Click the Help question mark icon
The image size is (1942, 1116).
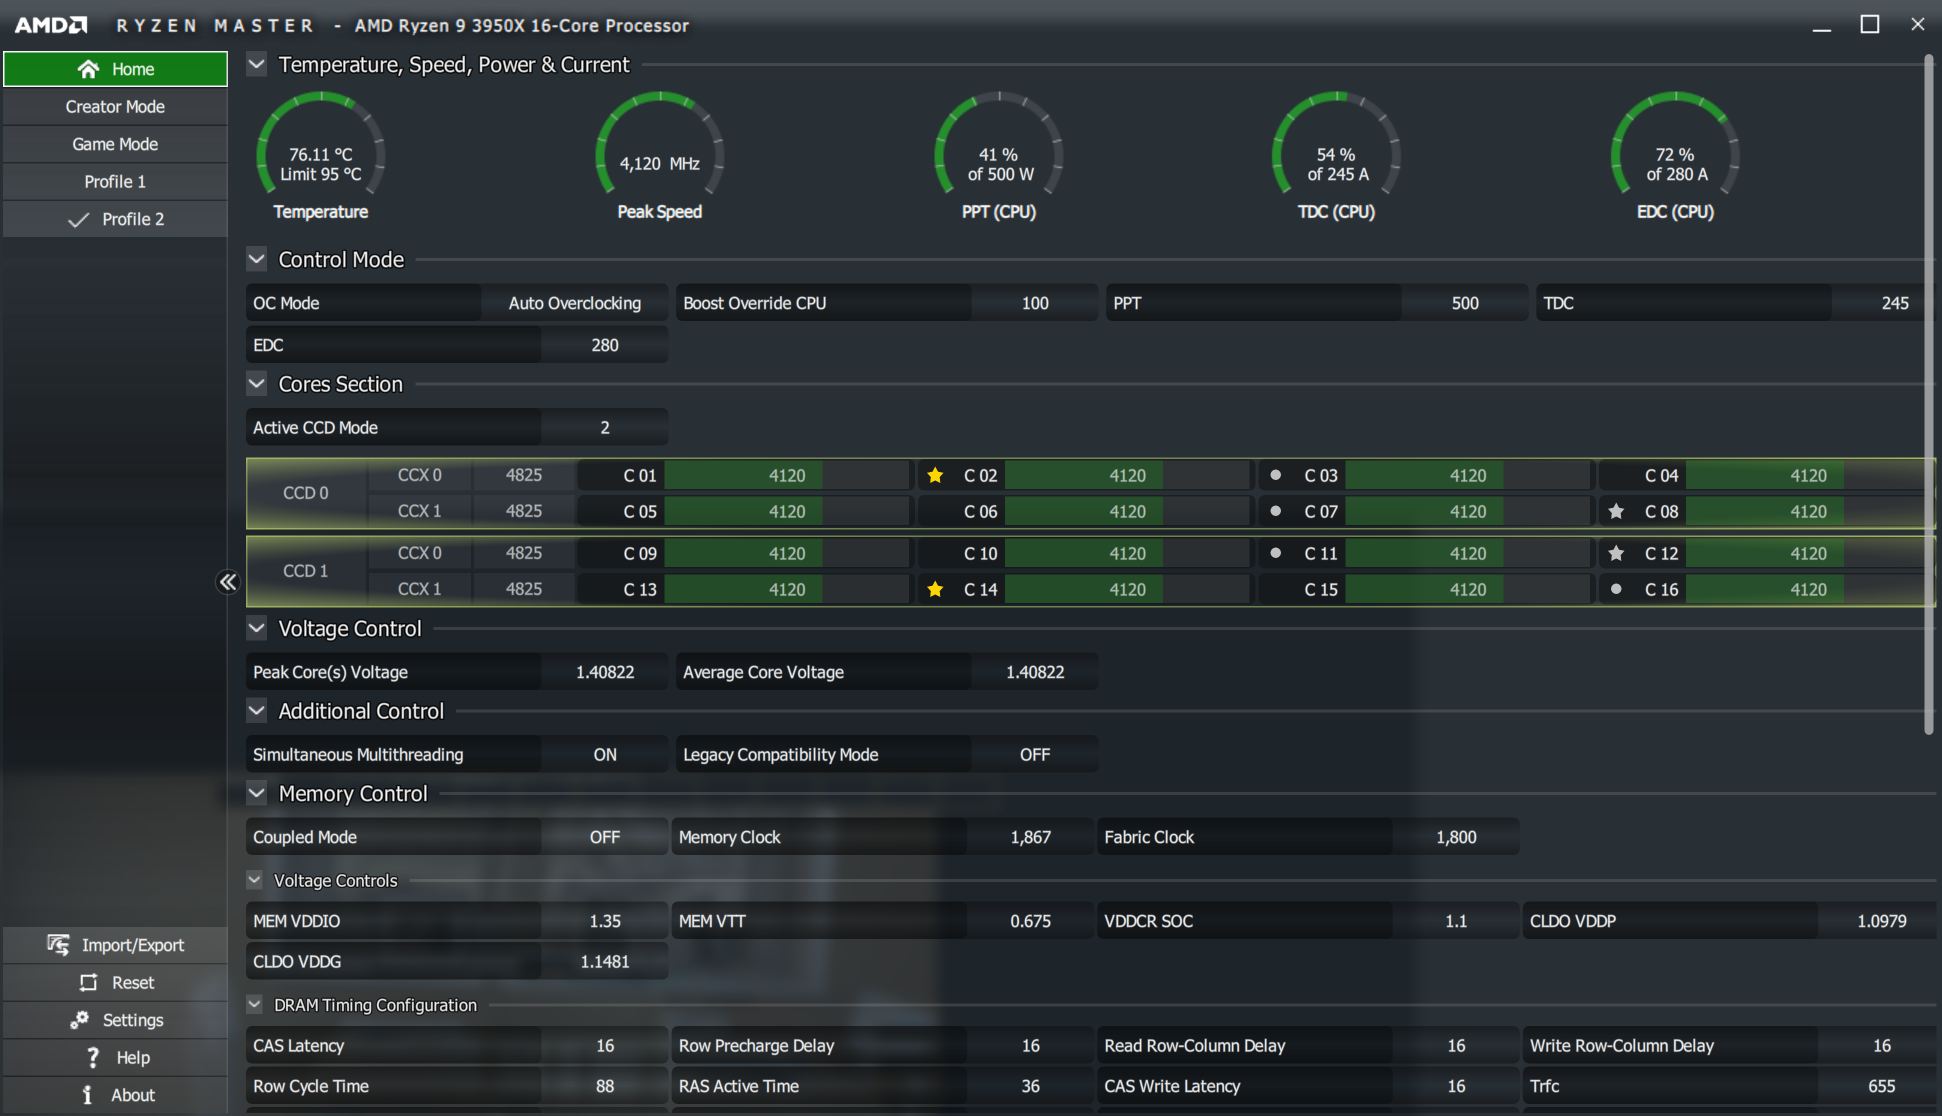coord(93,1058)
